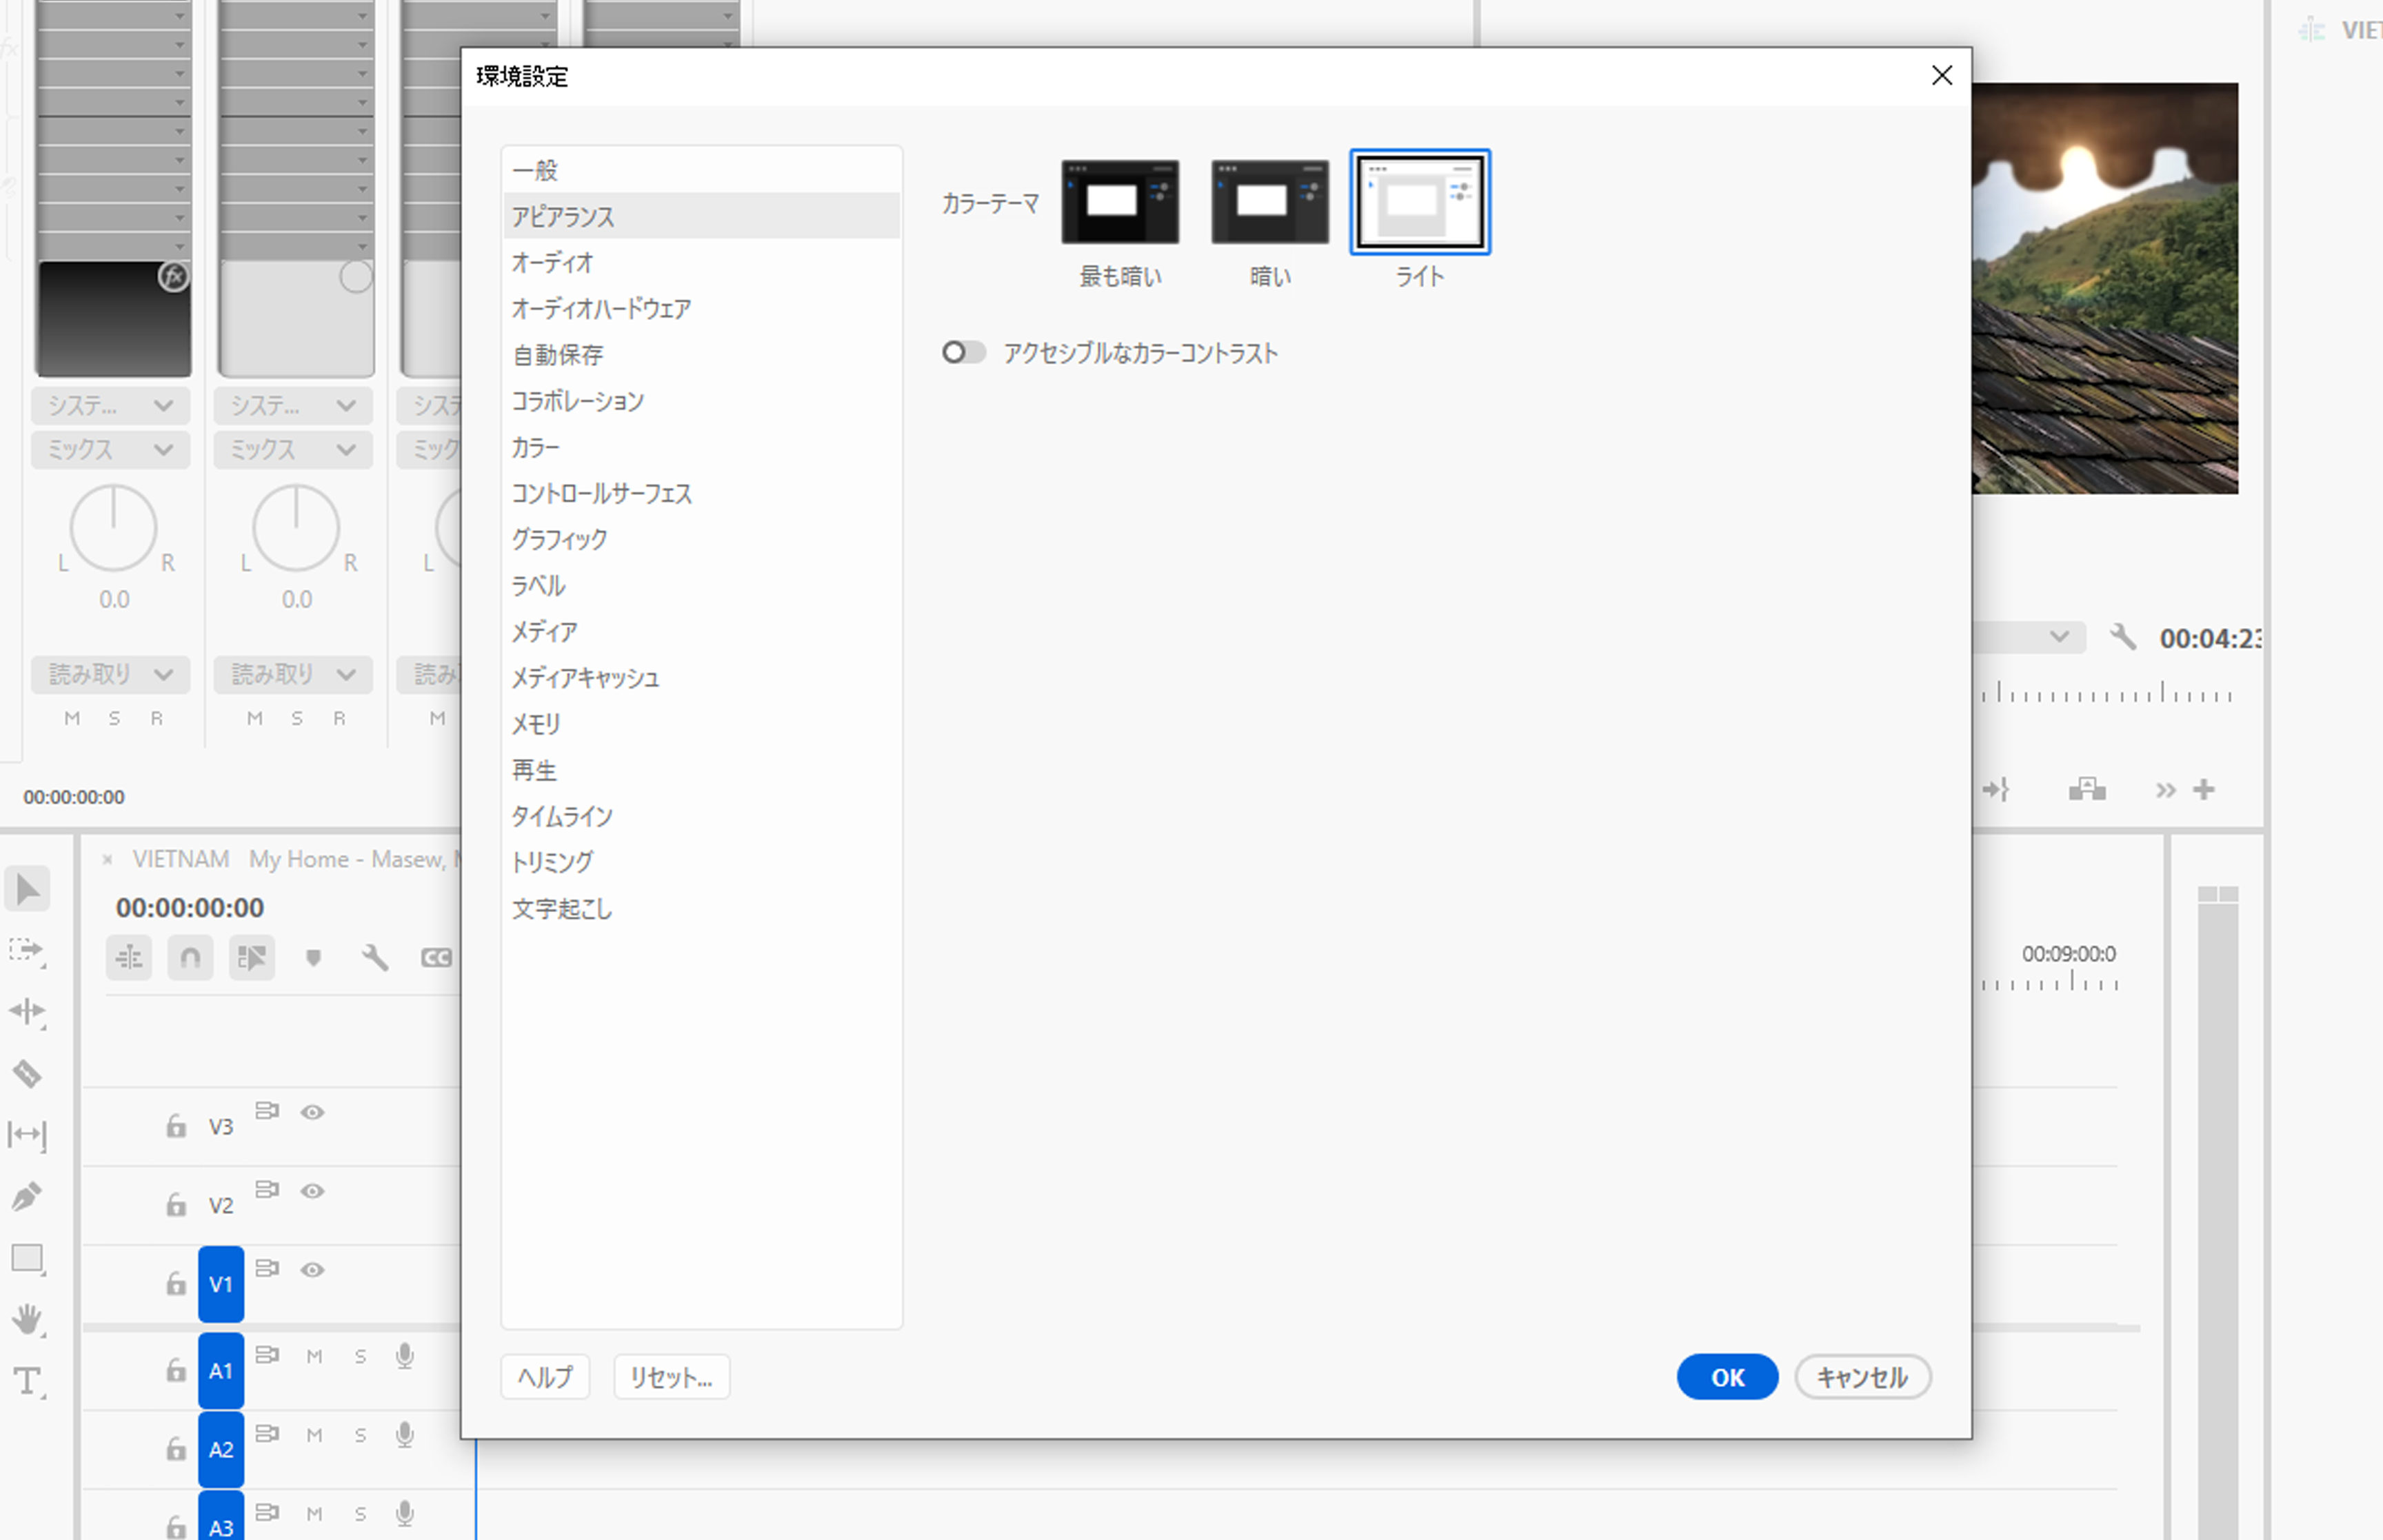Select the Hand tool
Image resolution: width=2383 pixels, height=1540 pixels.
[x=27, y=1319]
